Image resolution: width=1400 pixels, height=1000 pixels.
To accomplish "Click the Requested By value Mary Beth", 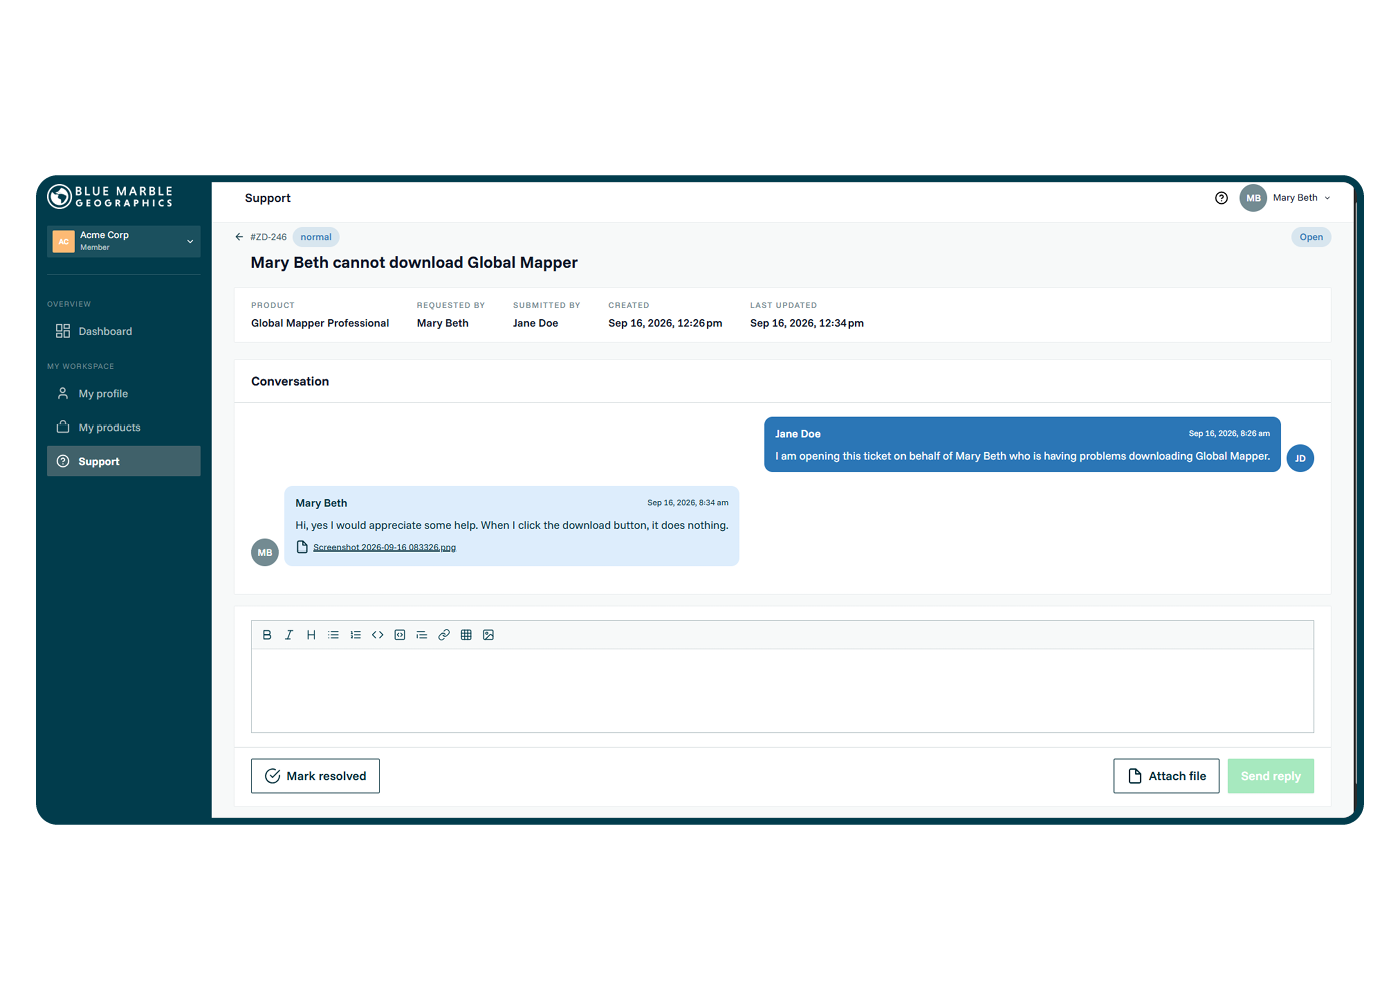I will pyautogui.click(x=442, y=323).
